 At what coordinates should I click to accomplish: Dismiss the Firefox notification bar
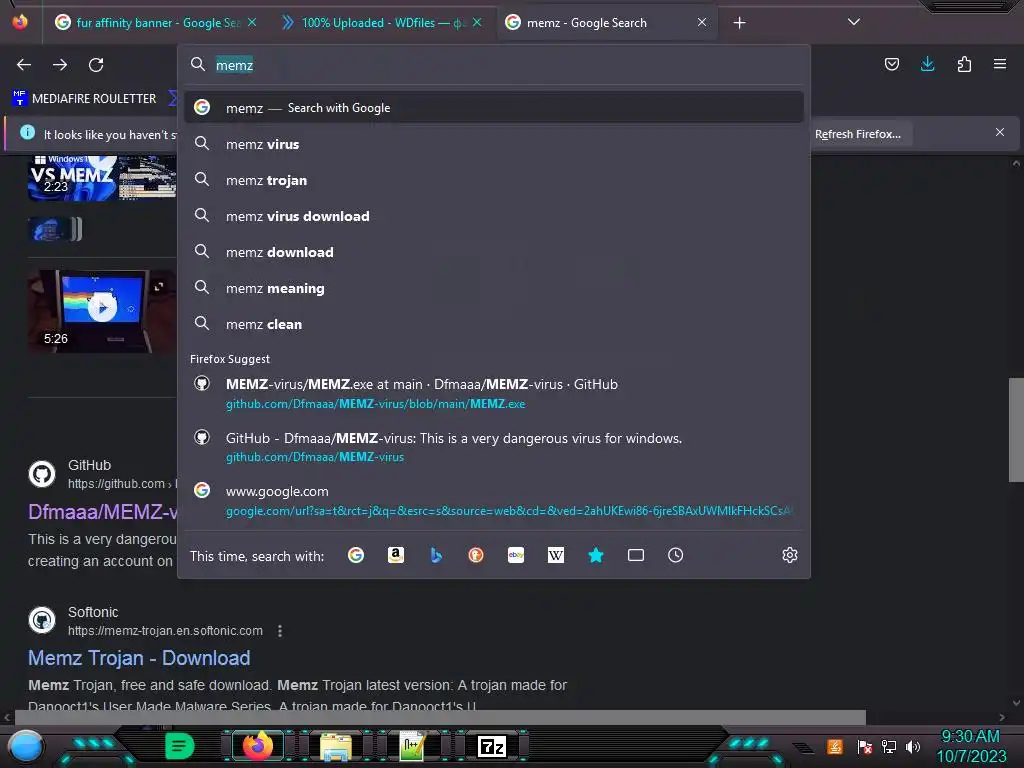click(x=1000, y=132)
